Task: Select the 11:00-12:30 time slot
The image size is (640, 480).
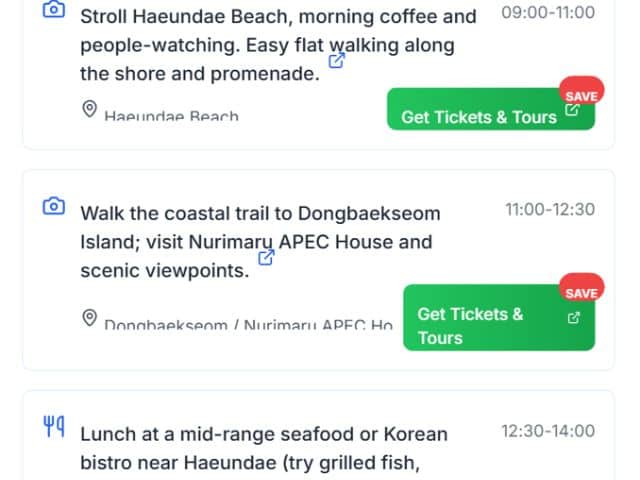Action: [x=549, y=210]
